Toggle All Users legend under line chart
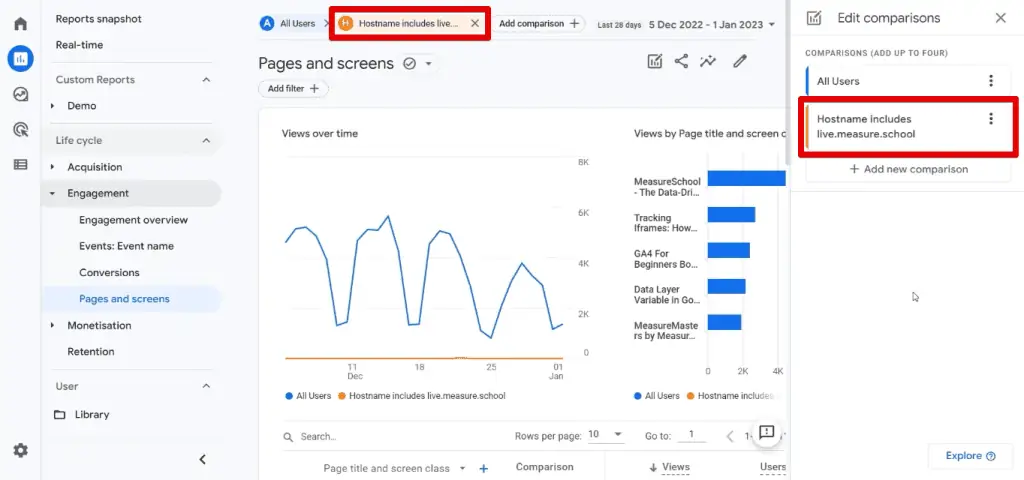This screenshot has height=480, width=1024. point(308,396)
